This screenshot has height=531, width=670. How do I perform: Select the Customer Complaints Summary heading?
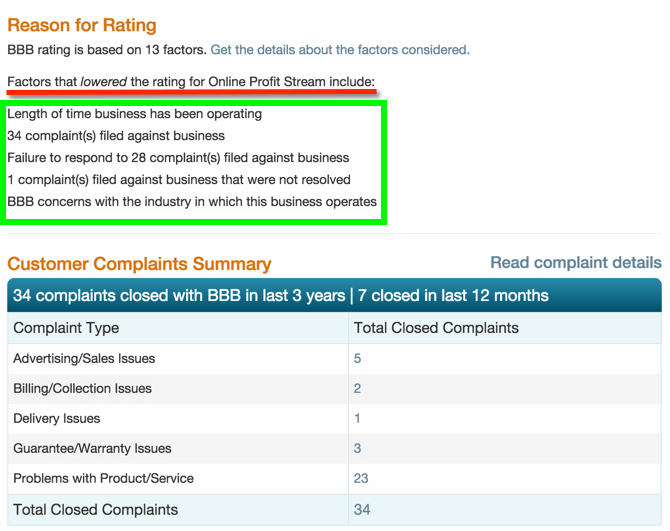[139, 264]
